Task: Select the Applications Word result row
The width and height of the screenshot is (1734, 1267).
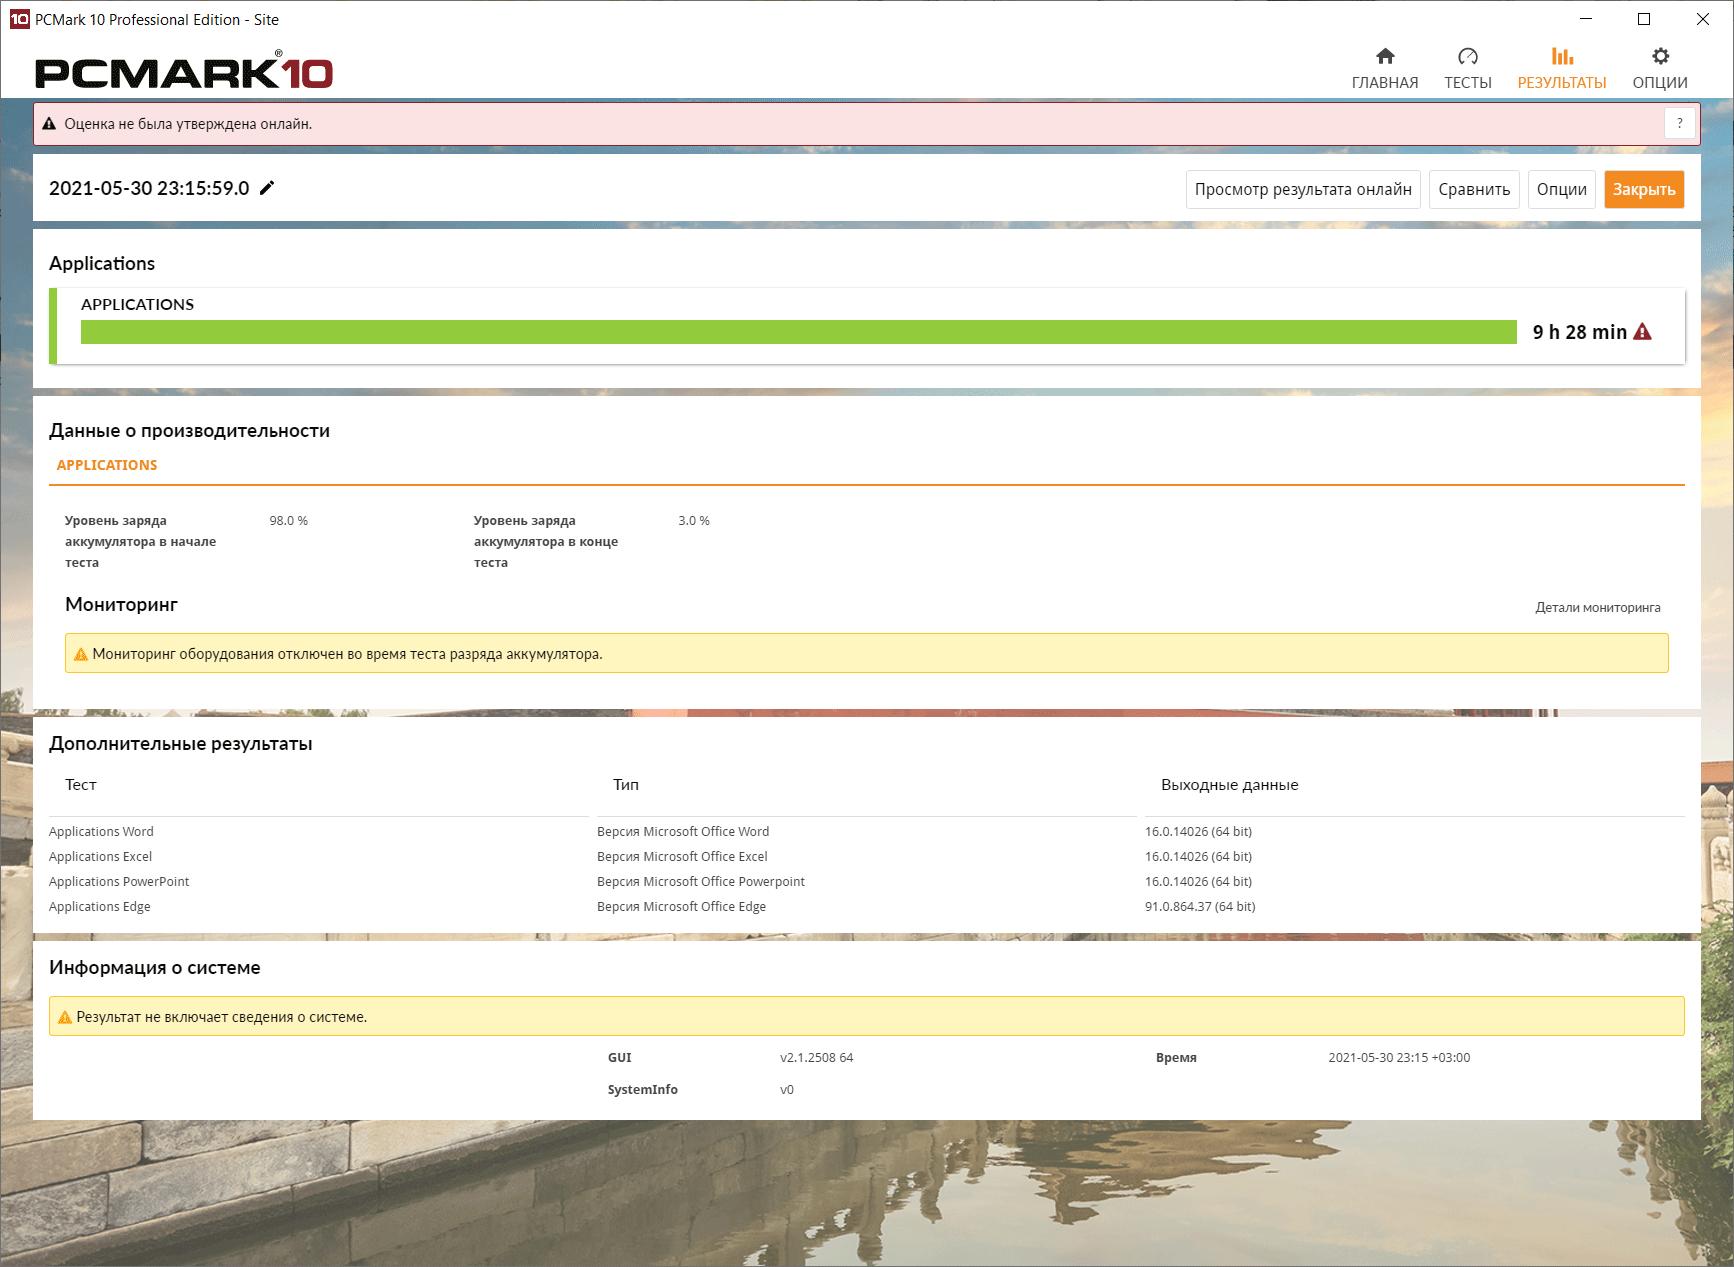Action: (x=867, y=831)
